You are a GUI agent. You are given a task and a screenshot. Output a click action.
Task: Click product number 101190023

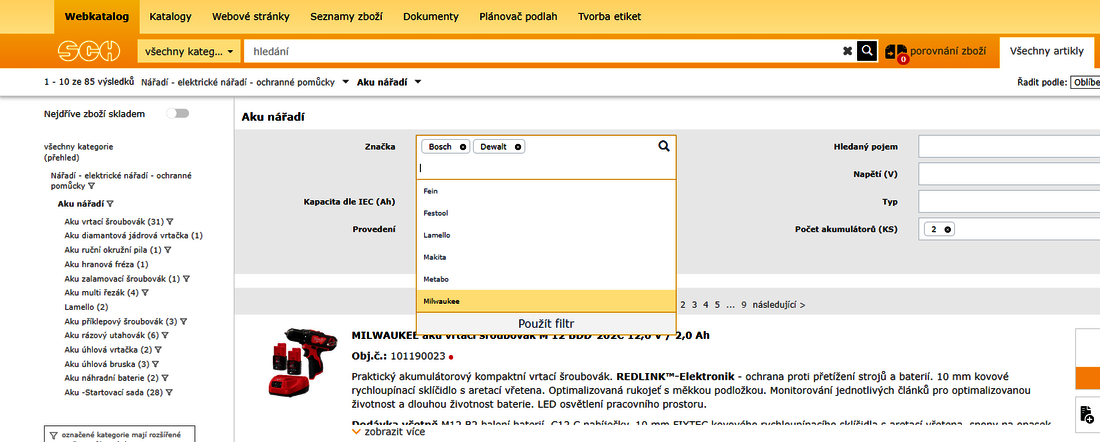418,356
